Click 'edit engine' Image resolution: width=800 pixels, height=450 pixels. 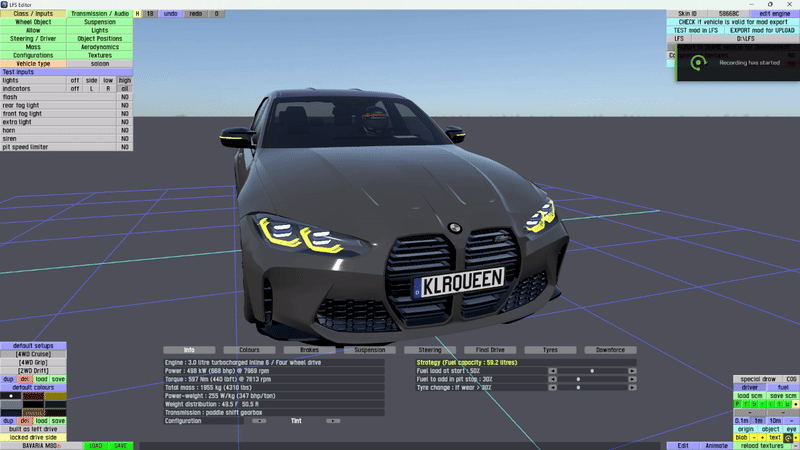[x=774, y=14]
